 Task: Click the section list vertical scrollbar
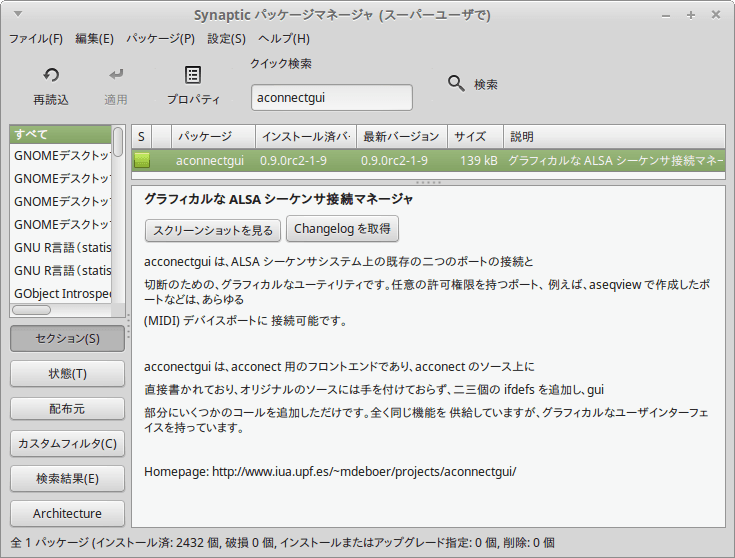118,142
